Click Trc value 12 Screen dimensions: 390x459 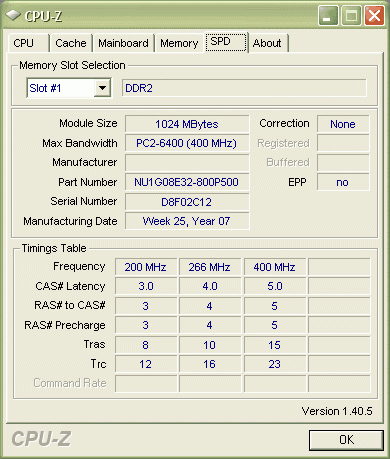tap(146, 364)
